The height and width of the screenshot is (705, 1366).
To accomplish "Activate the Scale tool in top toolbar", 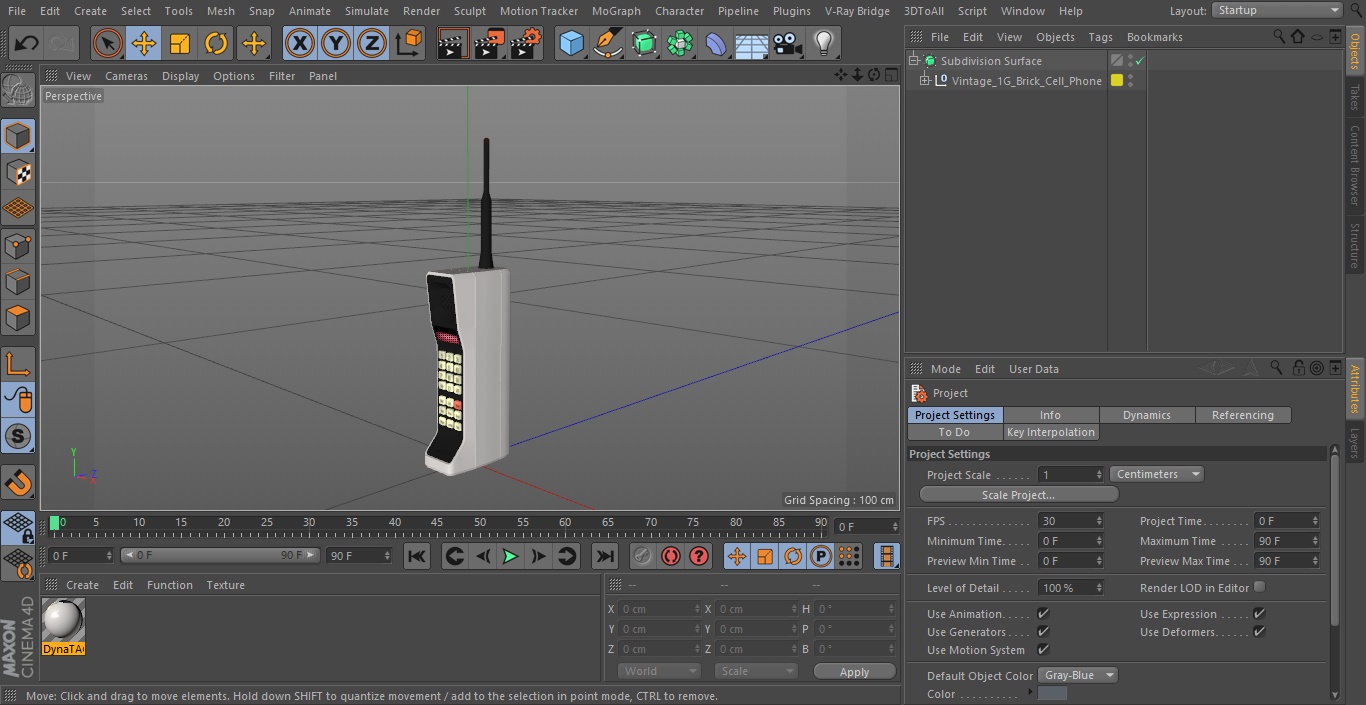I will point(180,43).
